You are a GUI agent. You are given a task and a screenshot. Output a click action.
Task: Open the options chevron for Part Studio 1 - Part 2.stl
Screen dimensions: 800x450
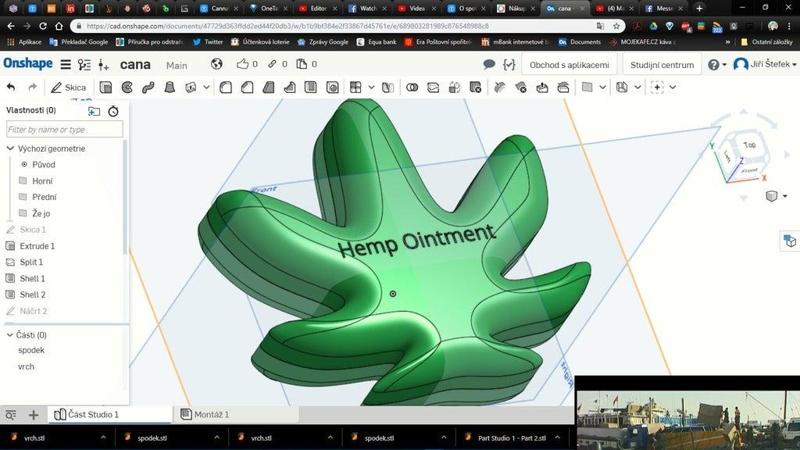(x=557, y=437)
